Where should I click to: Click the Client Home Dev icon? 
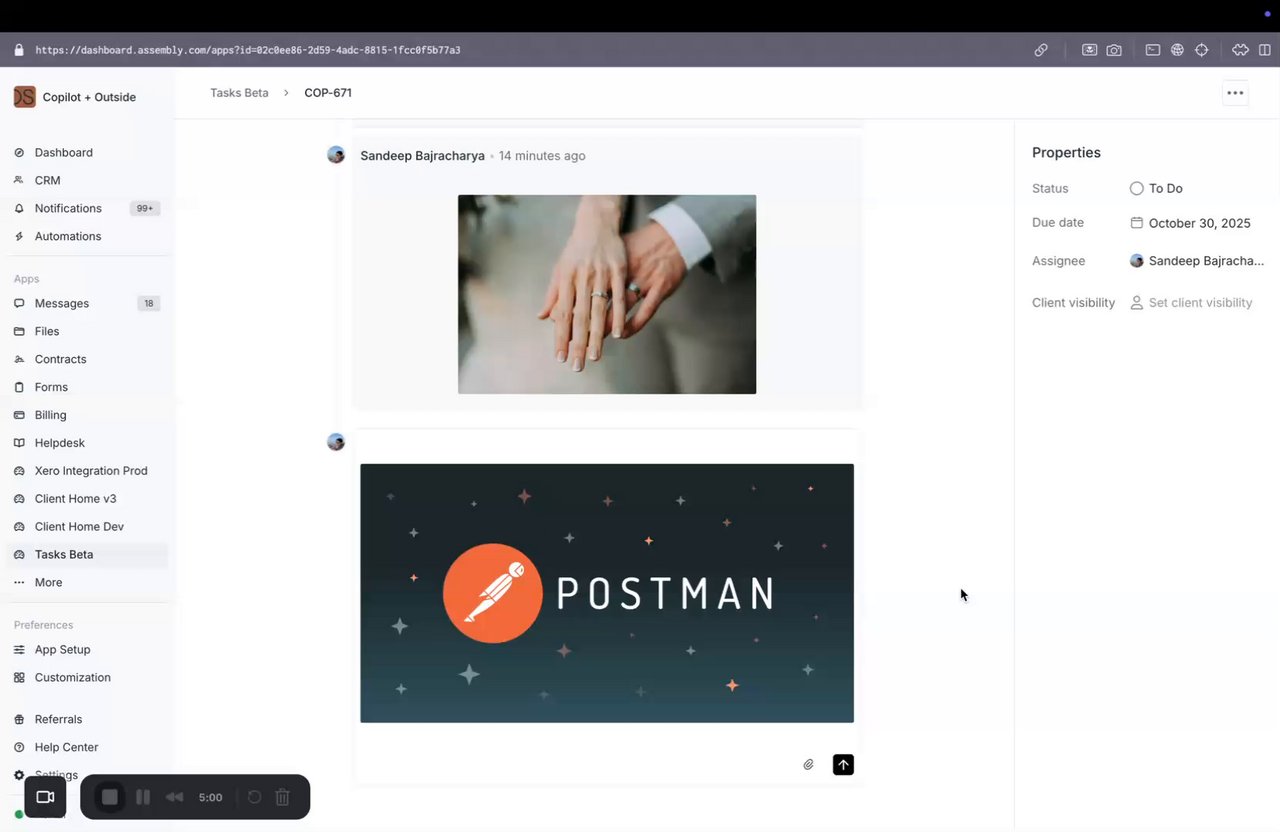(19, 528)
